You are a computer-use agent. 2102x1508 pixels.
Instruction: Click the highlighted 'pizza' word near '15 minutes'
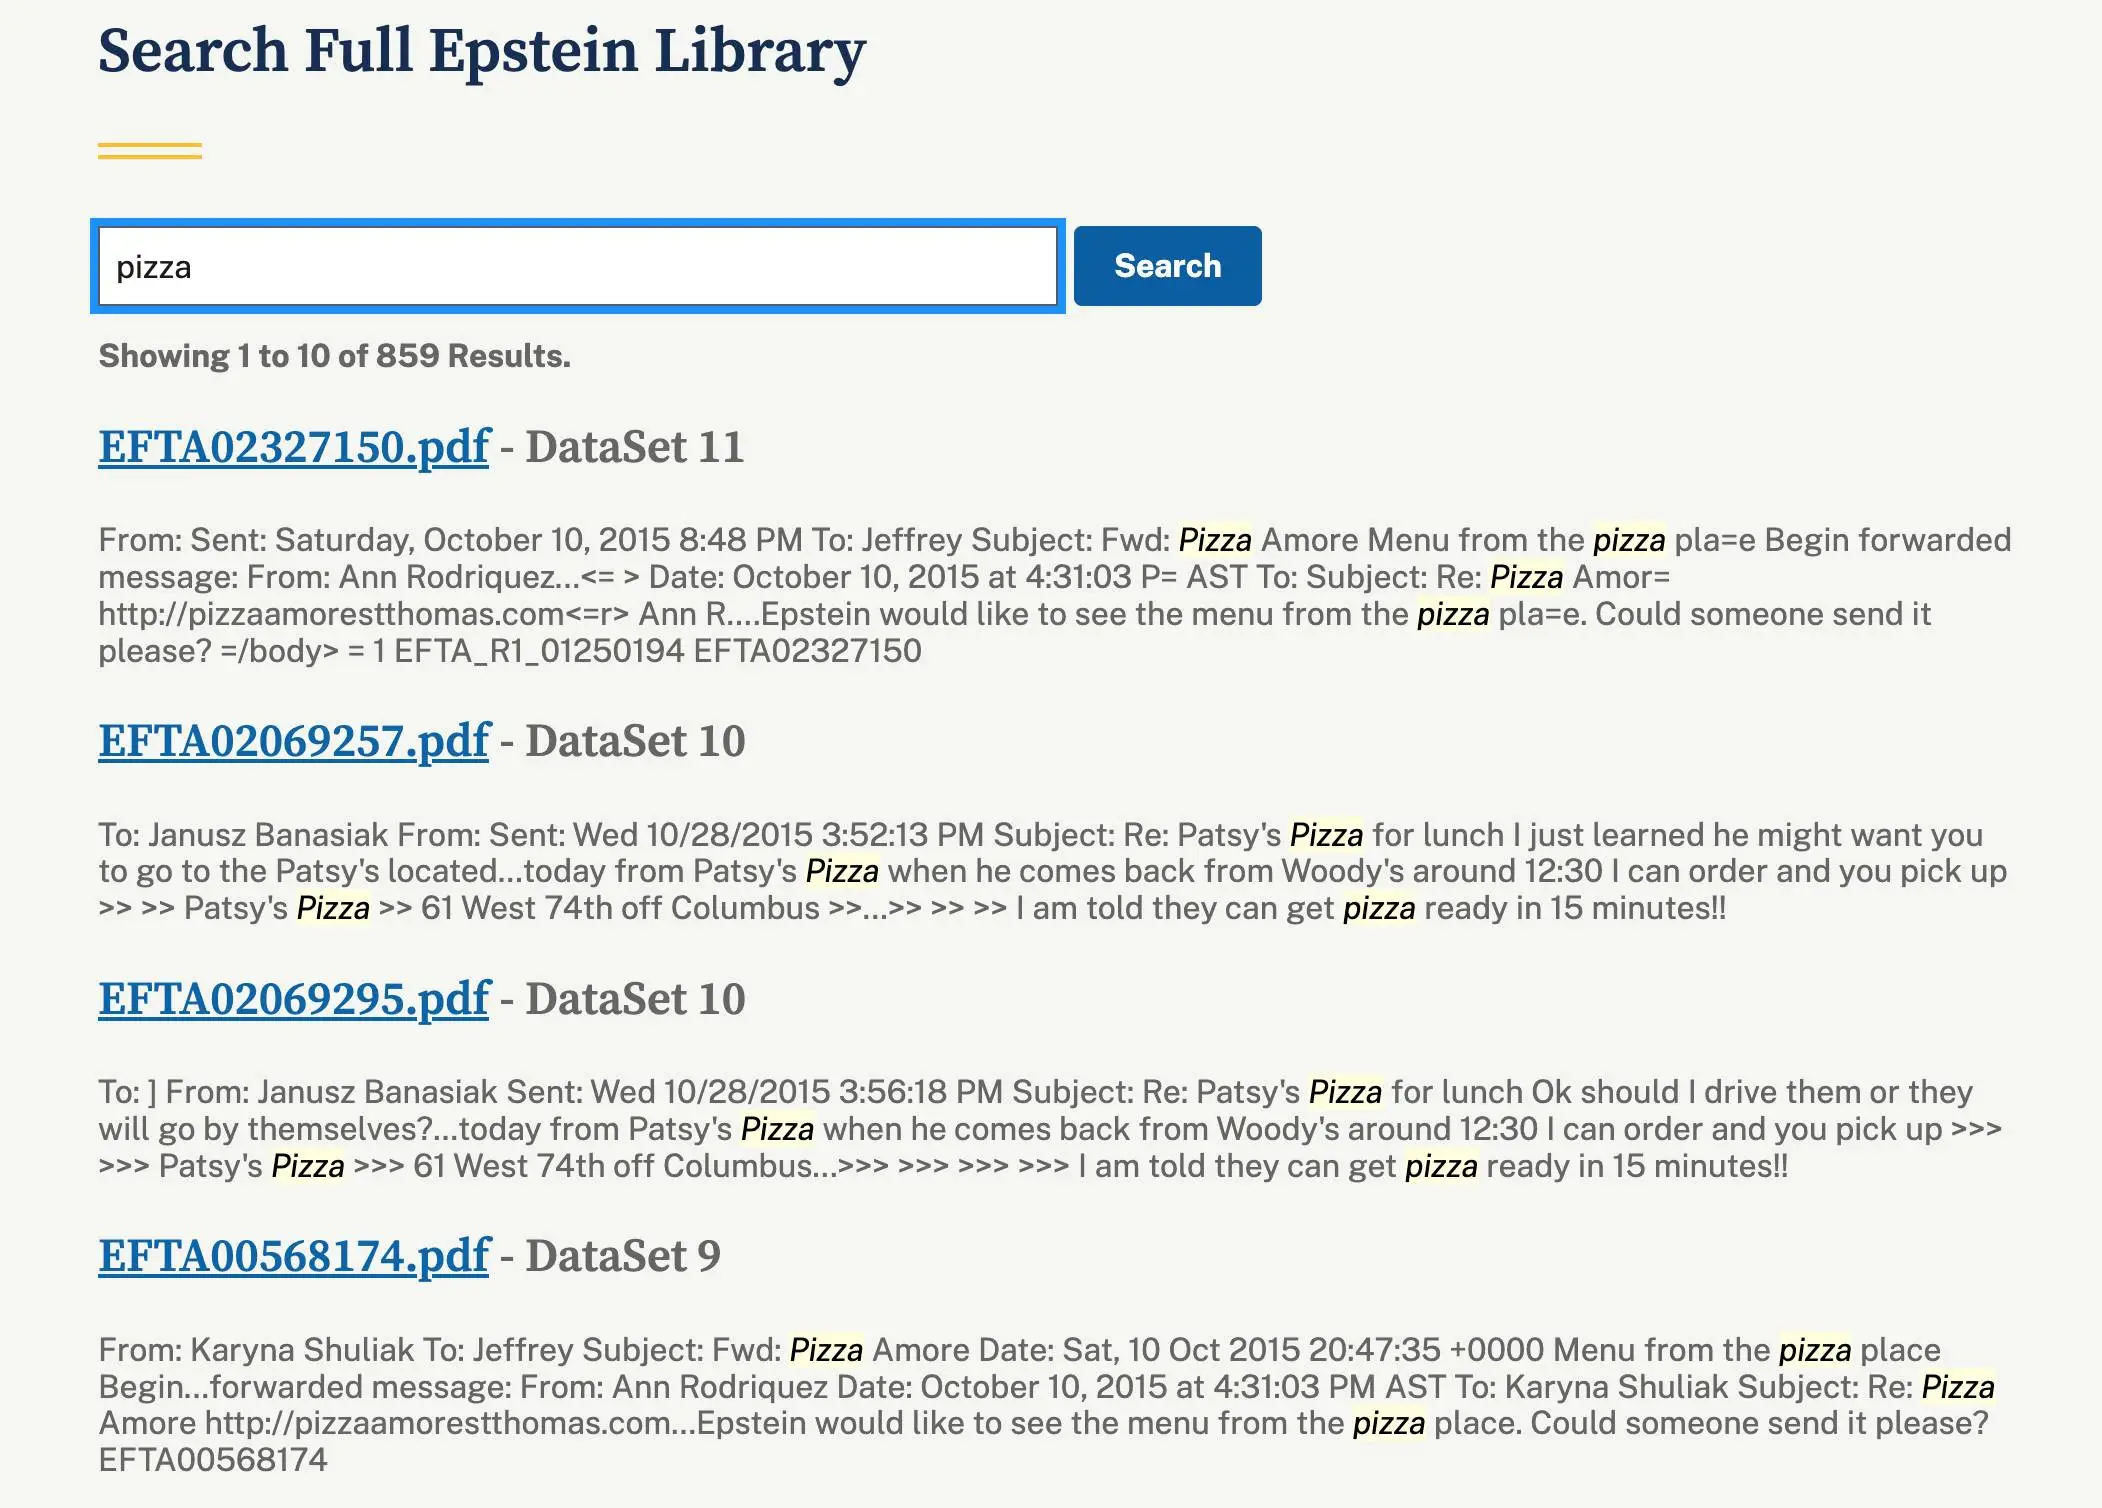tap(1378, 909)
